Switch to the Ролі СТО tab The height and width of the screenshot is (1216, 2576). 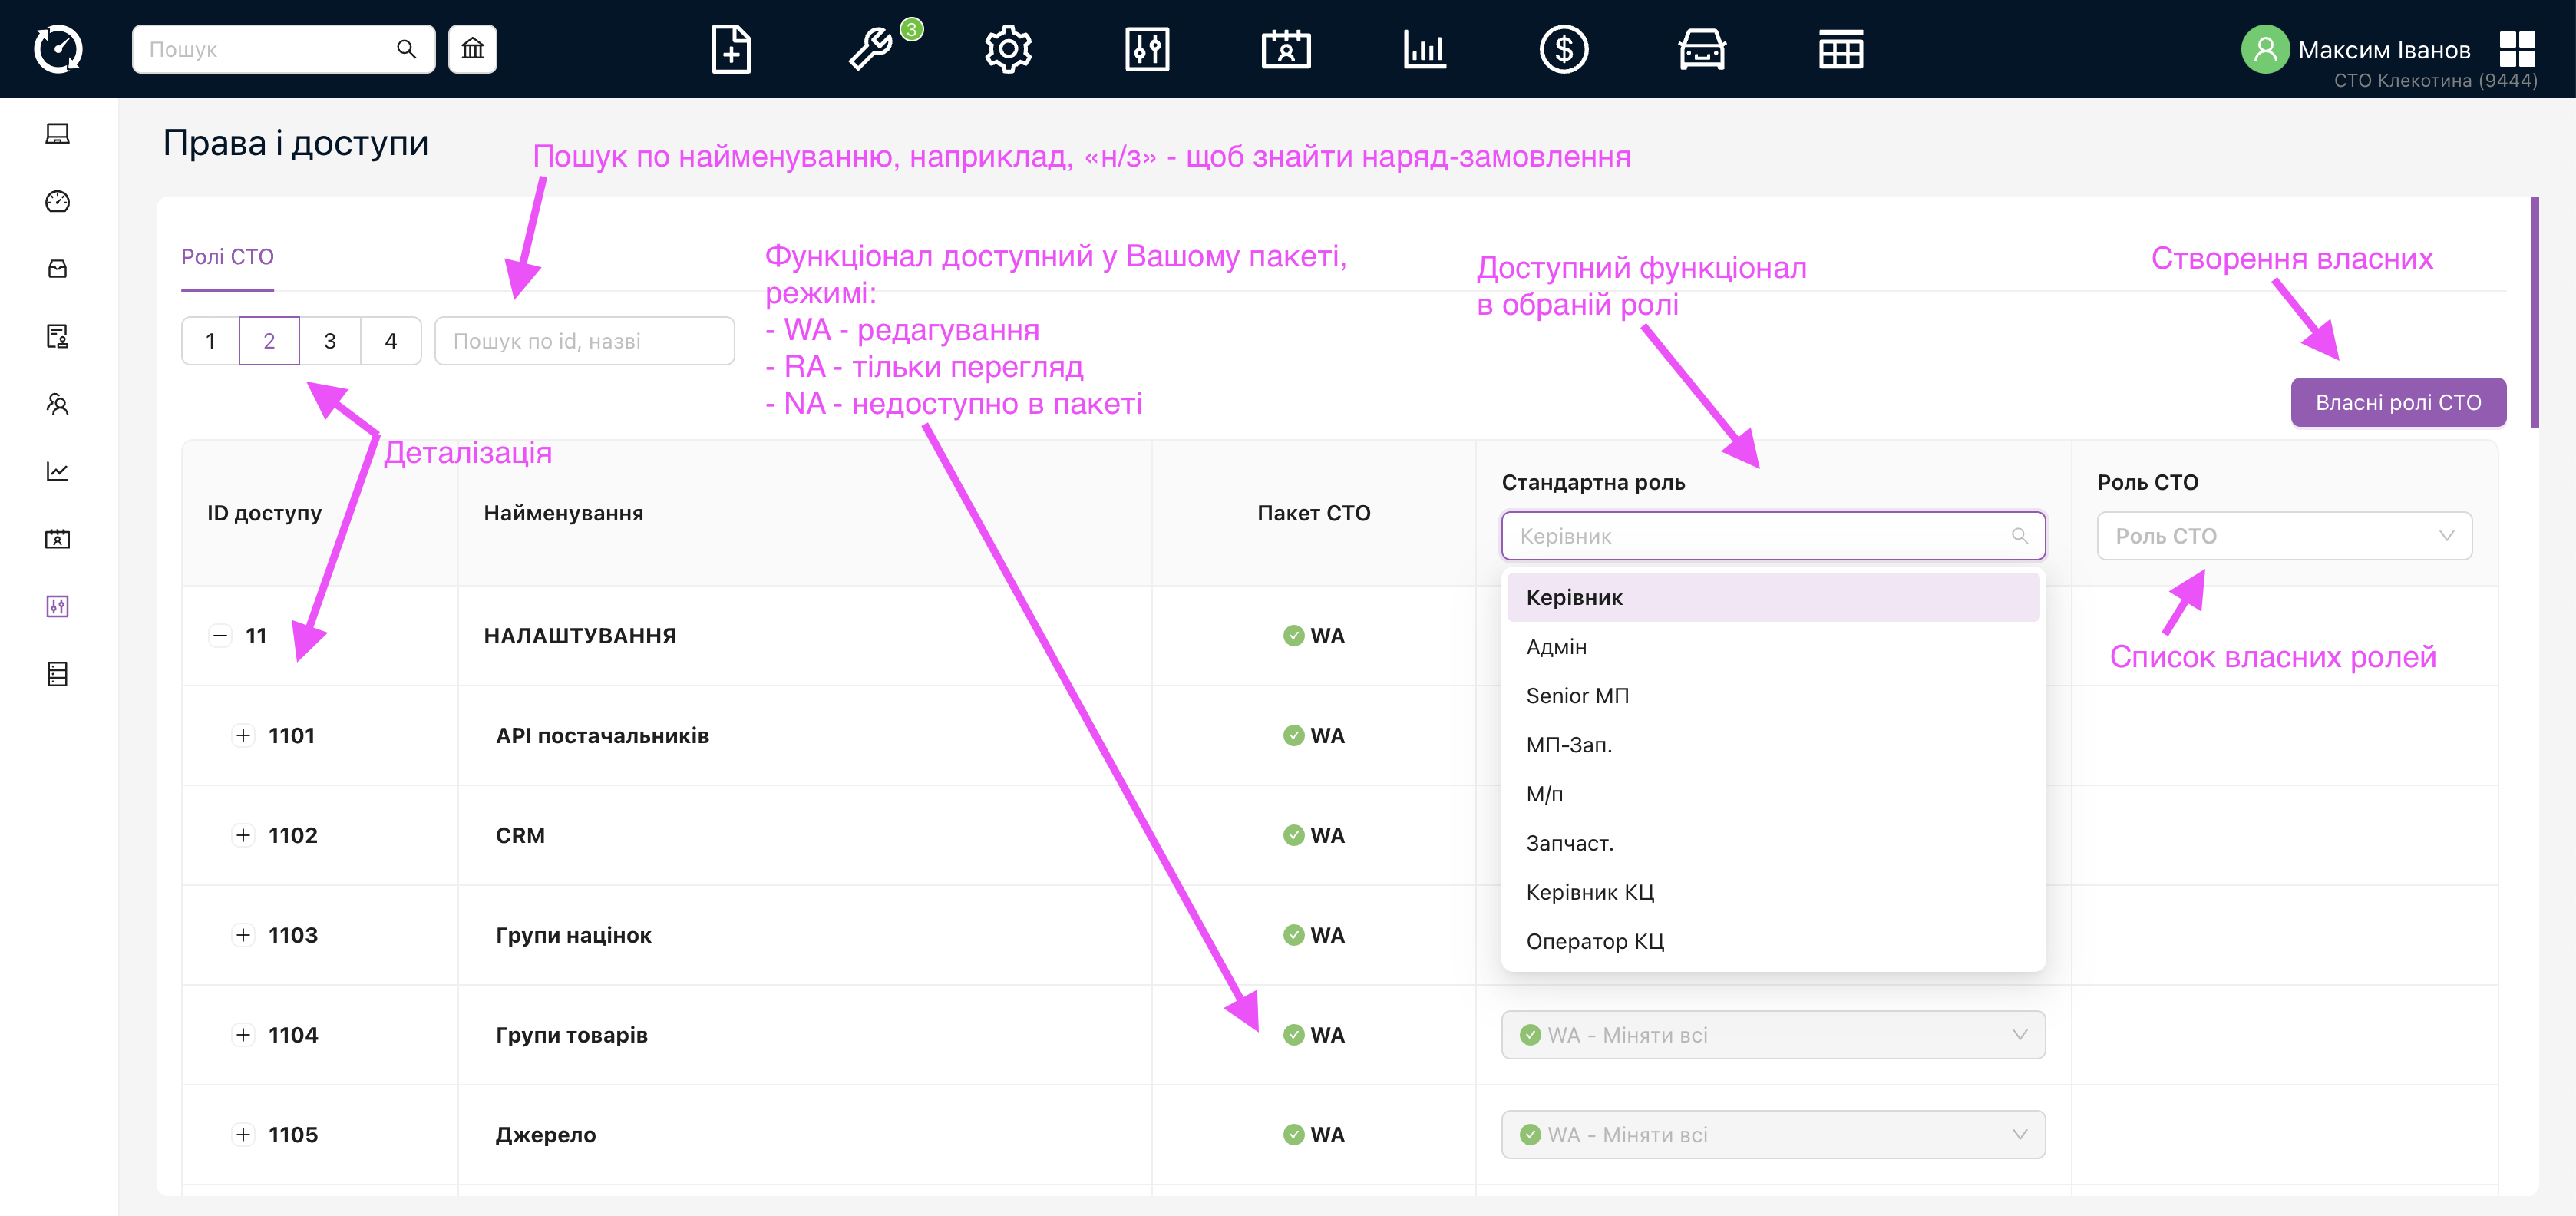click(227, 257)
